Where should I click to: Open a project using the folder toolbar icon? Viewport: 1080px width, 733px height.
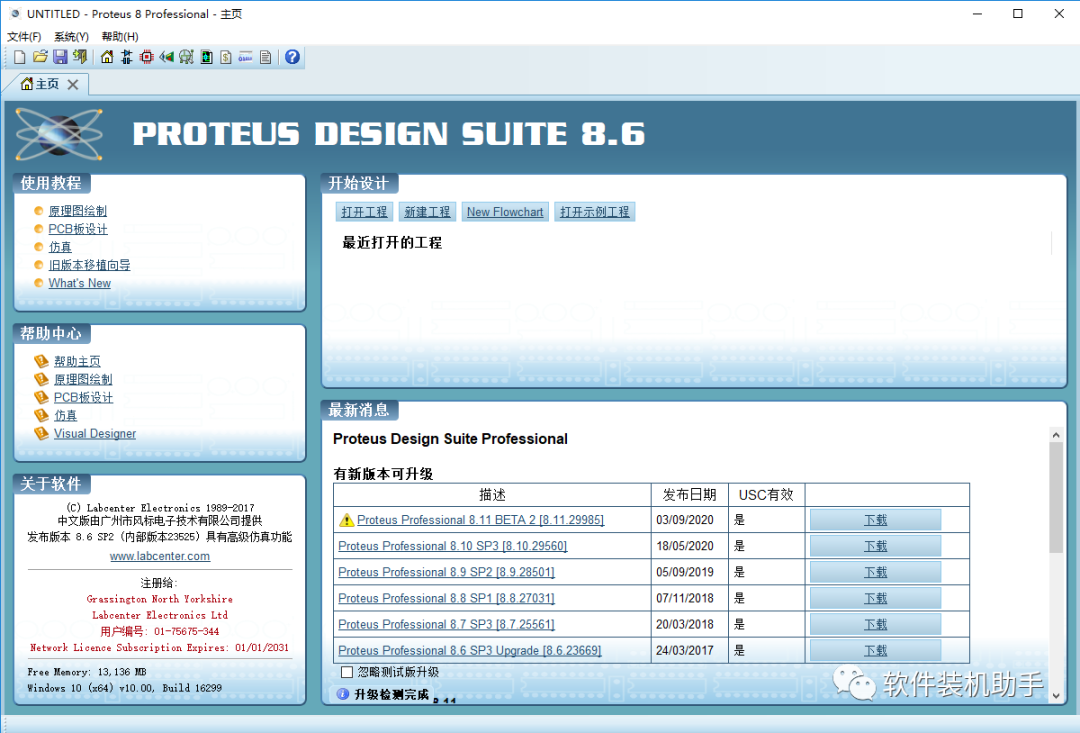tap(40, 57)
